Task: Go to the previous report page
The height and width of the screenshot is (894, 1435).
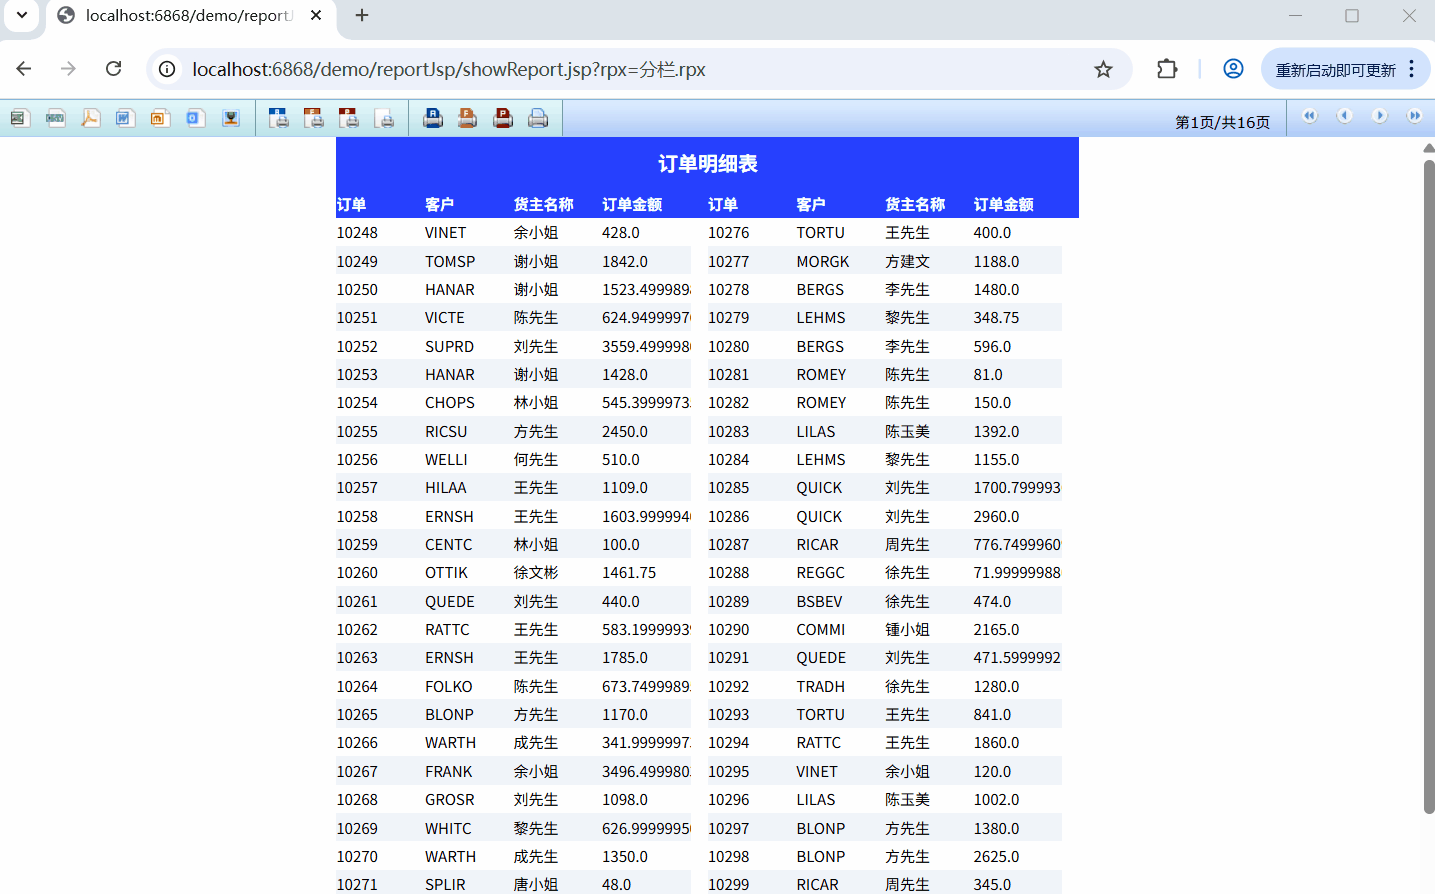Action: 1344,116
